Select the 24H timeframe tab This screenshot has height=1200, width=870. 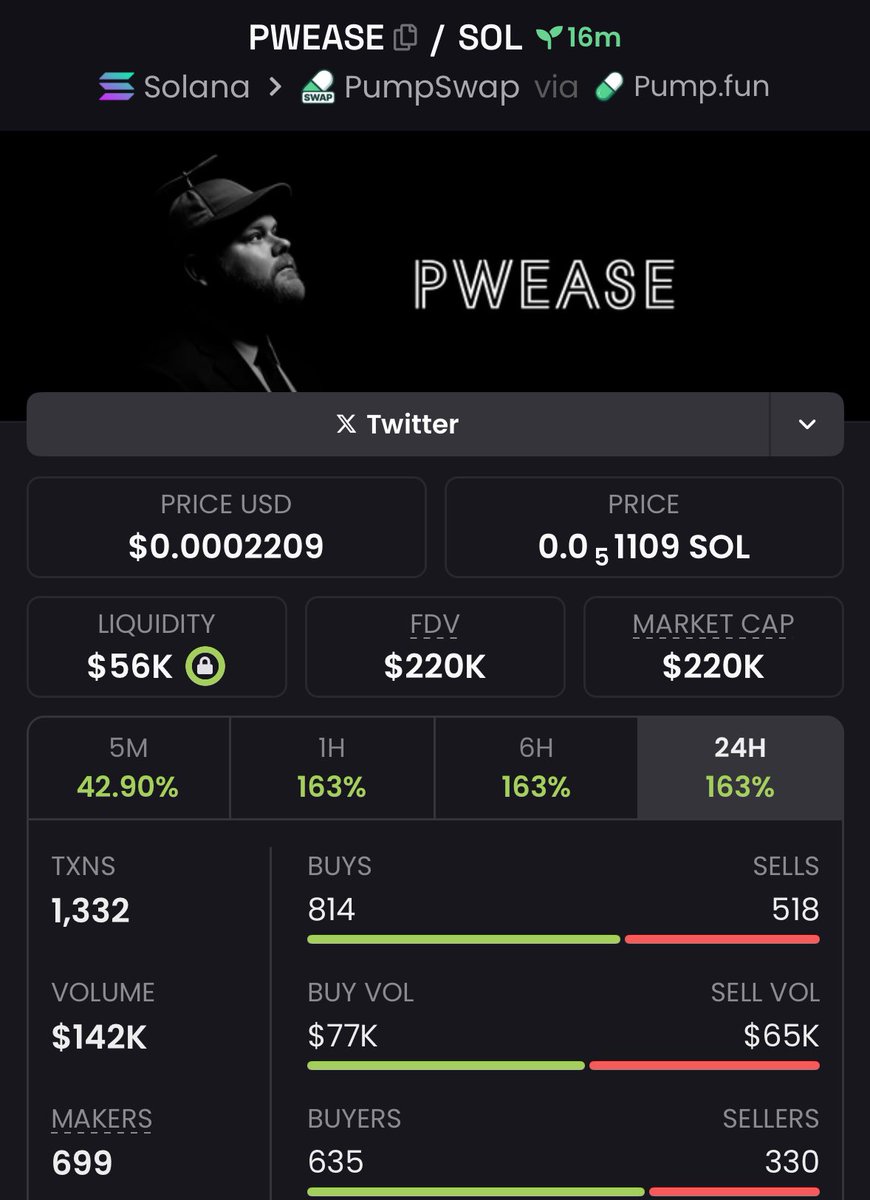pos(740,767)
